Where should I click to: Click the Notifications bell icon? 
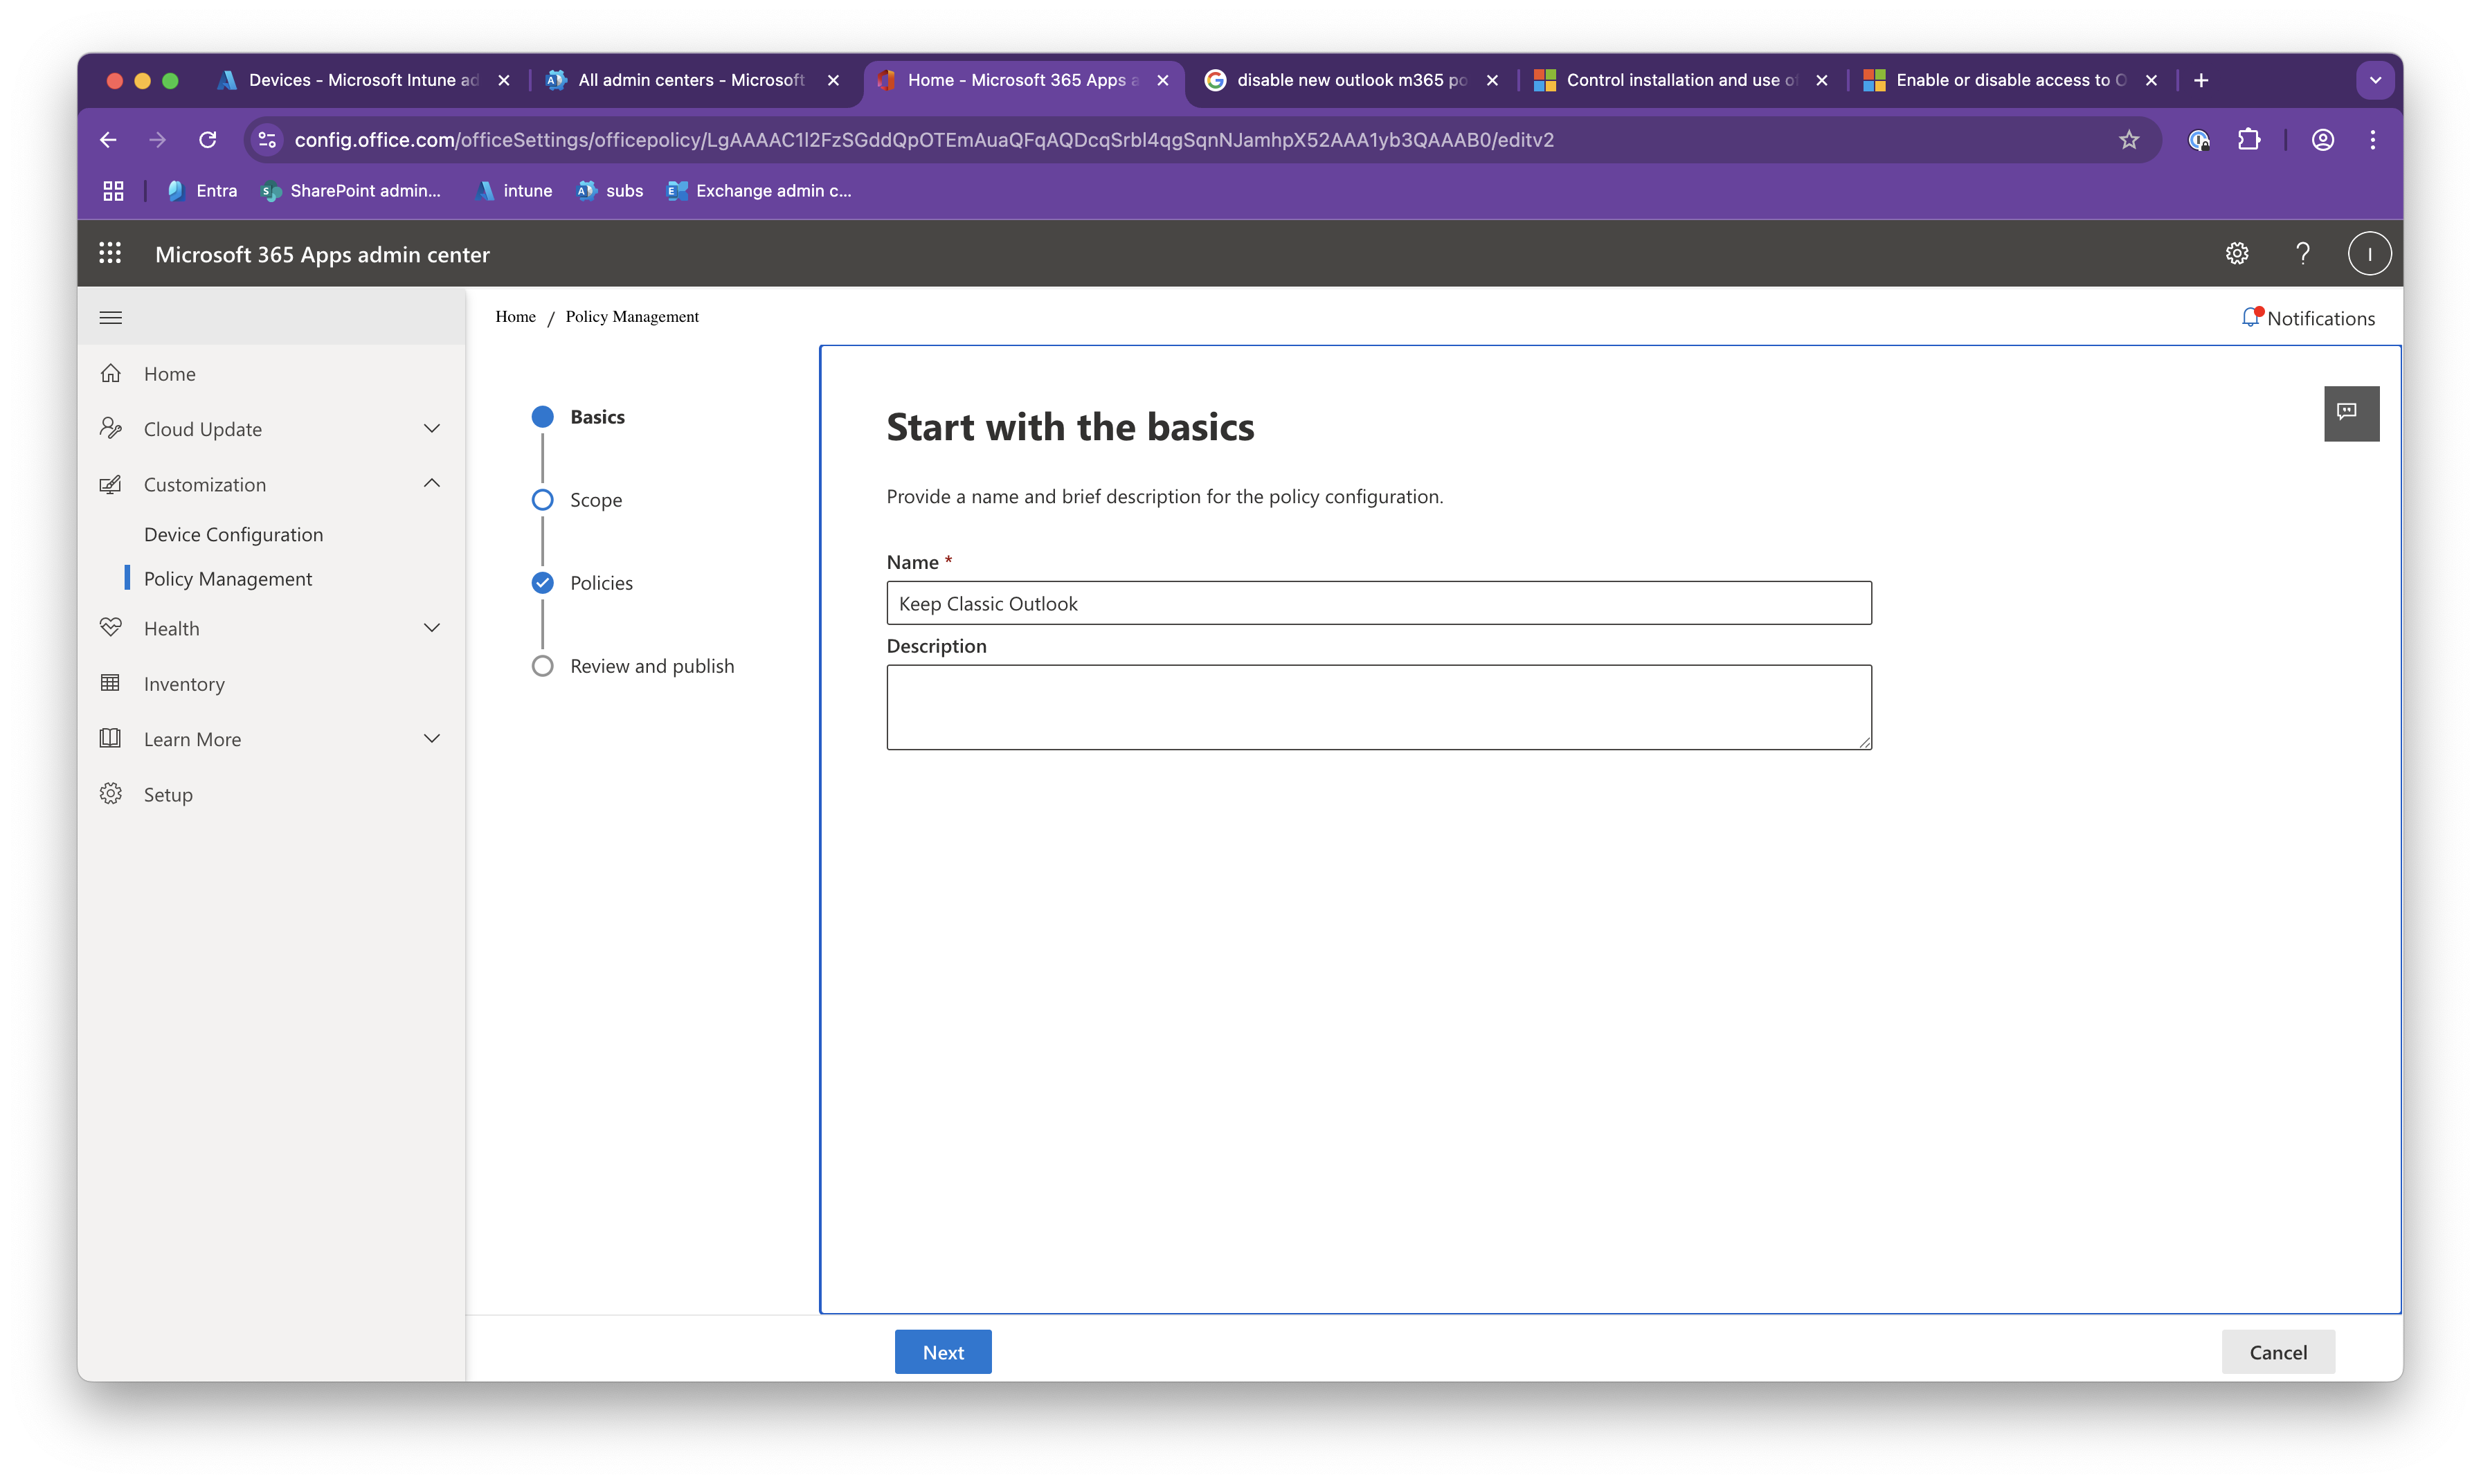(2250, 317)
